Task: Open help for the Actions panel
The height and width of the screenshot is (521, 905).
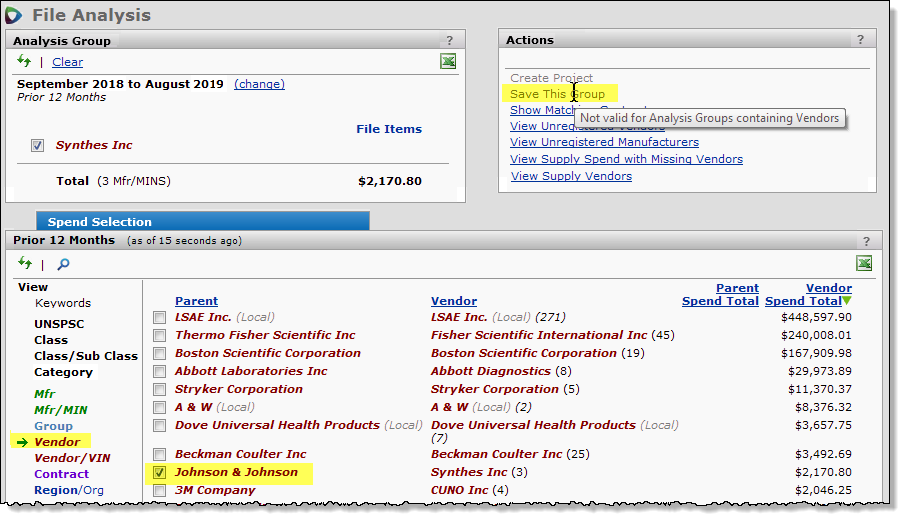Action: (860, 40)
